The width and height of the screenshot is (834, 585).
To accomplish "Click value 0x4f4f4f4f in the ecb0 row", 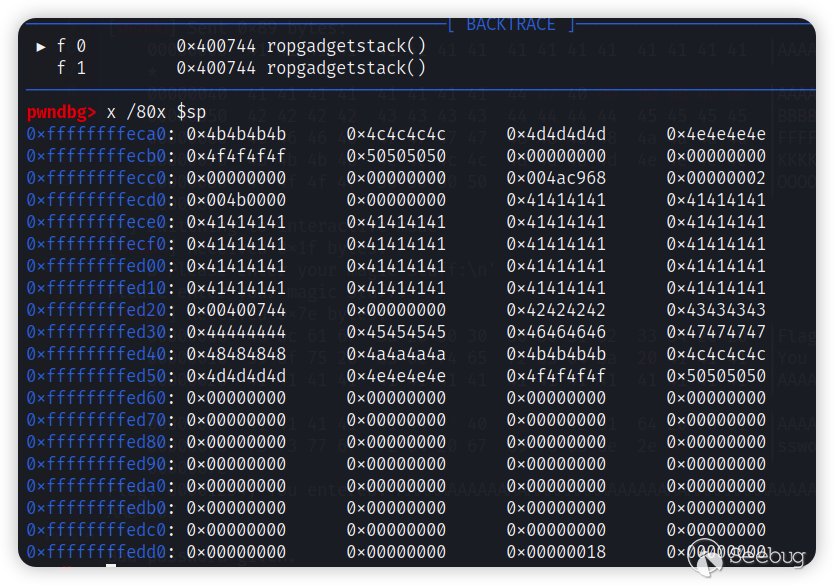I will tap(236, 156).
